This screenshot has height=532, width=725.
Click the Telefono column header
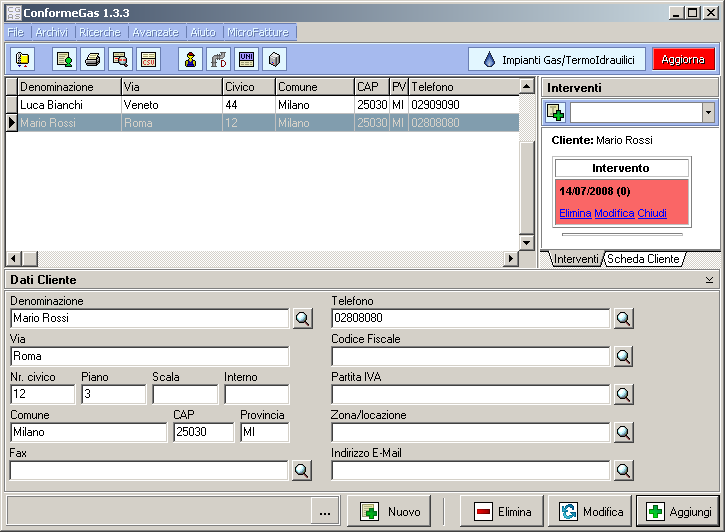[x=464, y=87]
